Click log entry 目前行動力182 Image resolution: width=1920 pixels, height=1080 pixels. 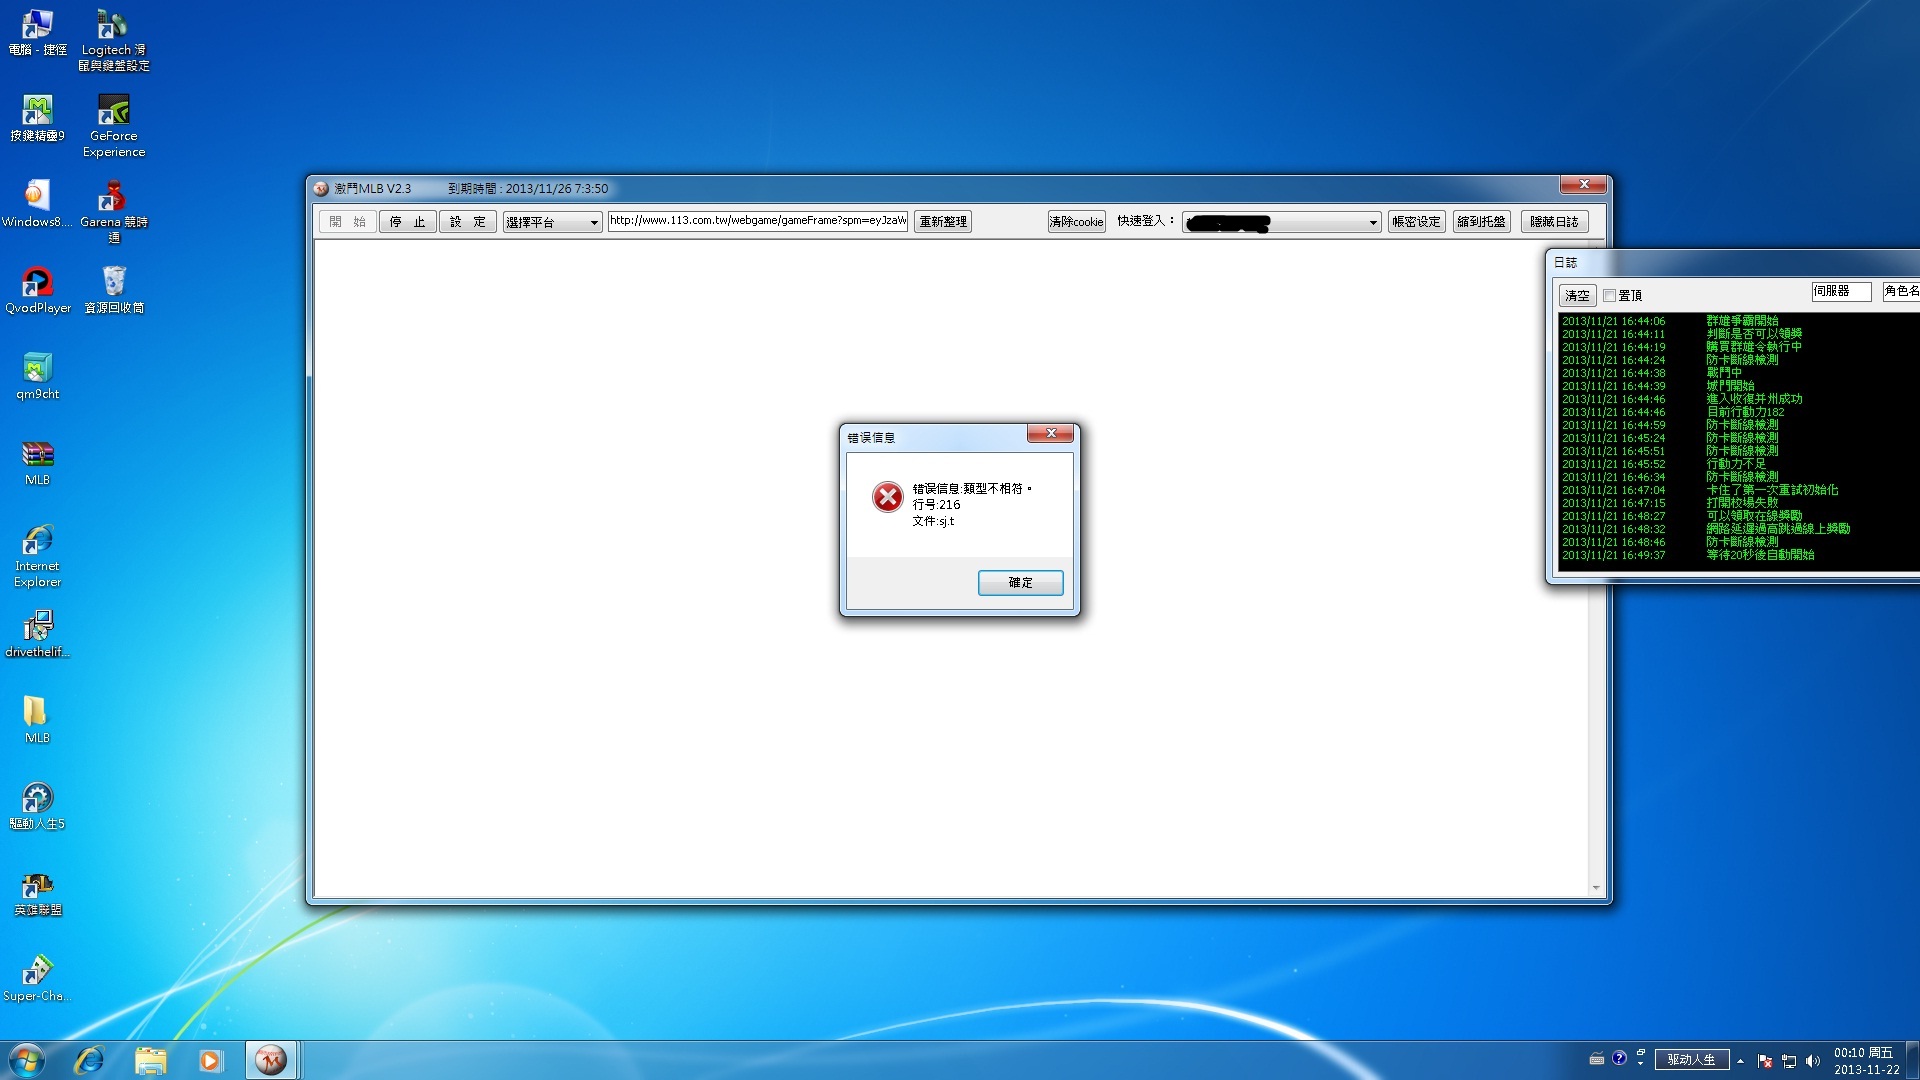1745,412
